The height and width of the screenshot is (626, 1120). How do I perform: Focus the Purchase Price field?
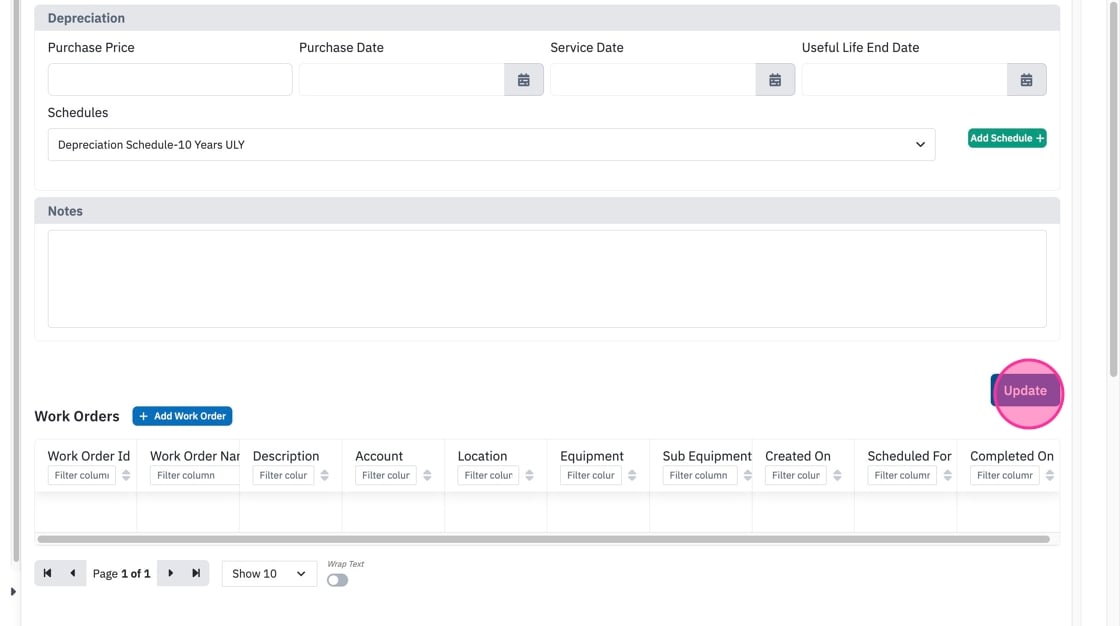pyautogui.click(x=170, y=79)
